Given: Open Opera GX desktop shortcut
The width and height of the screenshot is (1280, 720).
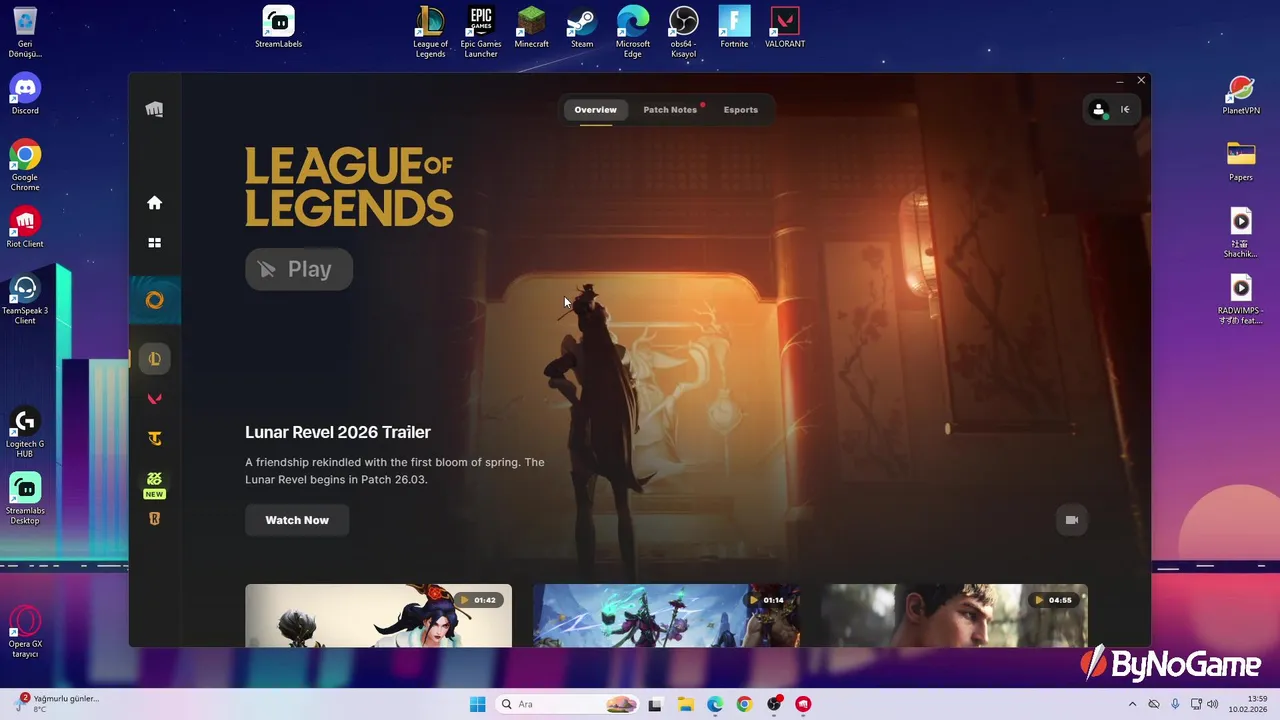Looking at the screenshot, I should [25, 632].
